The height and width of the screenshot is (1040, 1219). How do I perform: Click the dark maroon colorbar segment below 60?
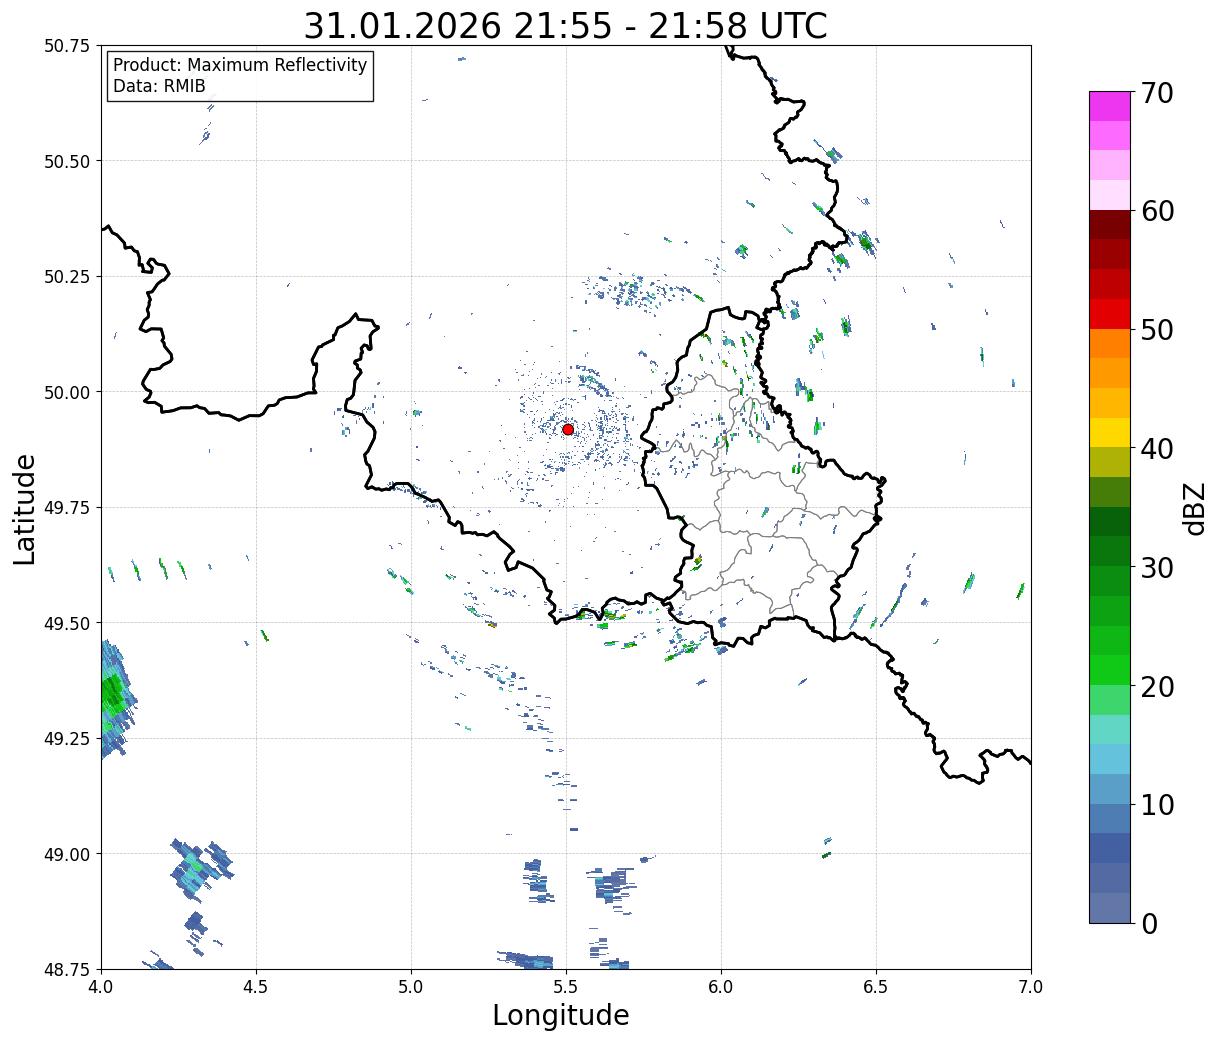tap(1110, 225)
